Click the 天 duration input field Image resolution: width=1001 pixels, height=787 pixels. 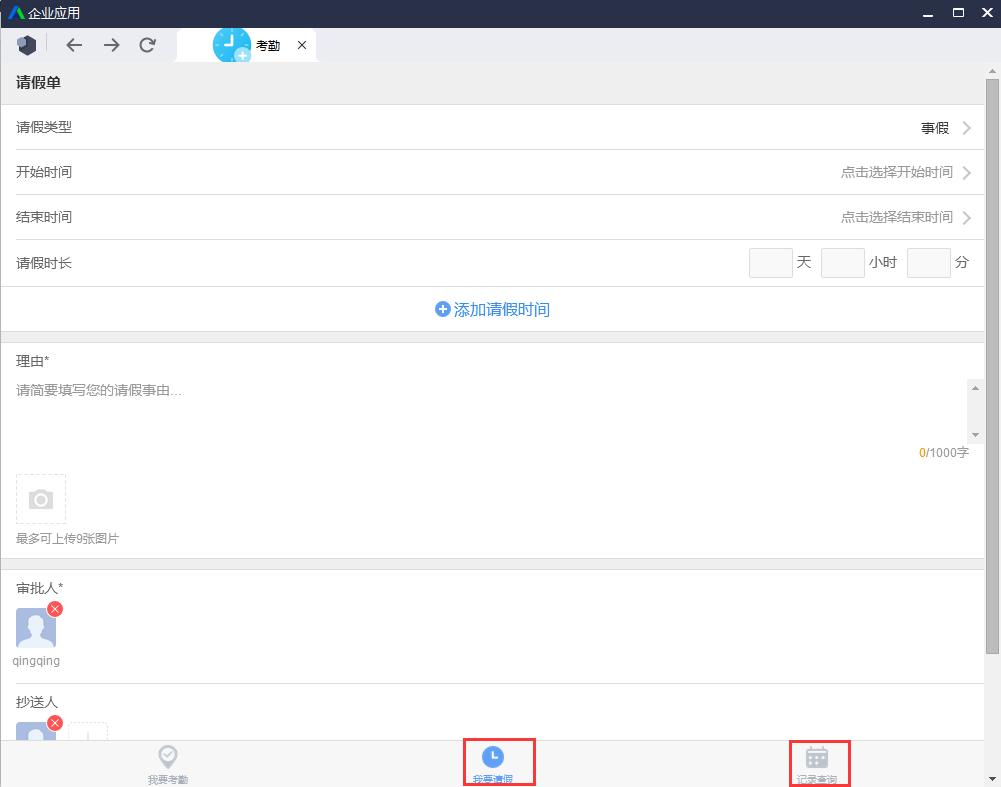(x=770, y=262)
